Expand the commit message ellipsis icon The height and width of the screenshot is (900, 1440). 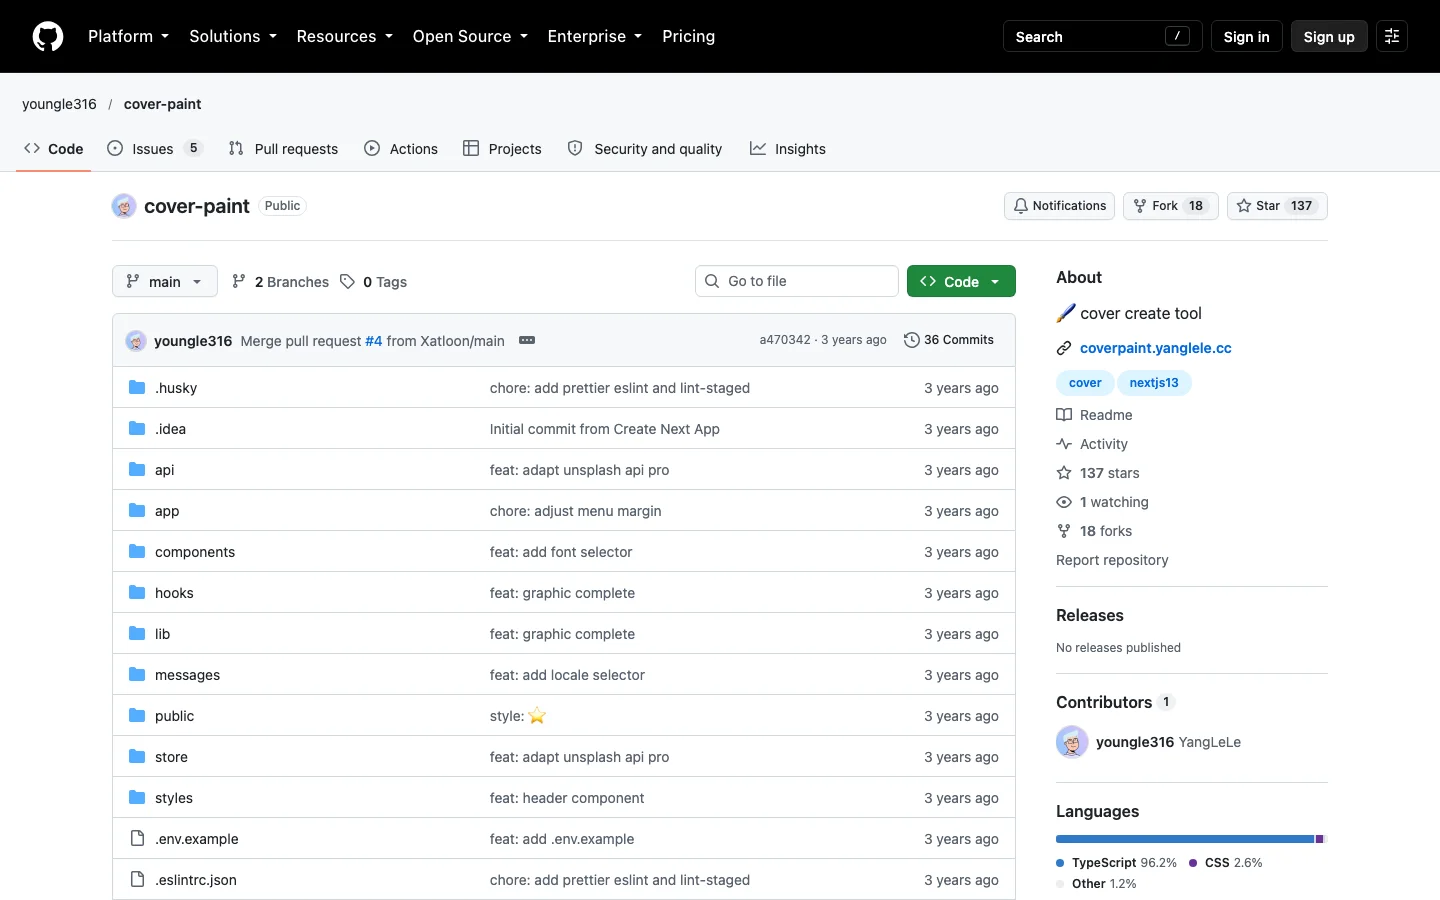527,340
